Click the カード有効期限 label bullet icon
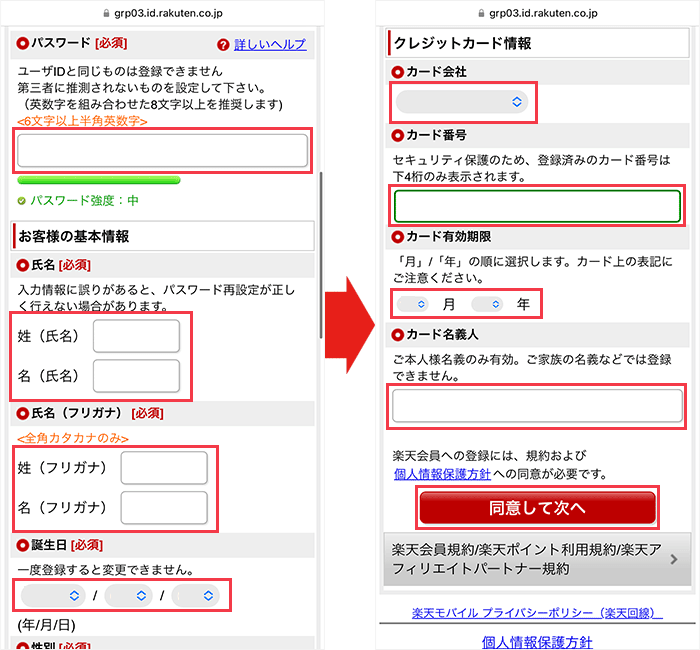 (397, 237)
